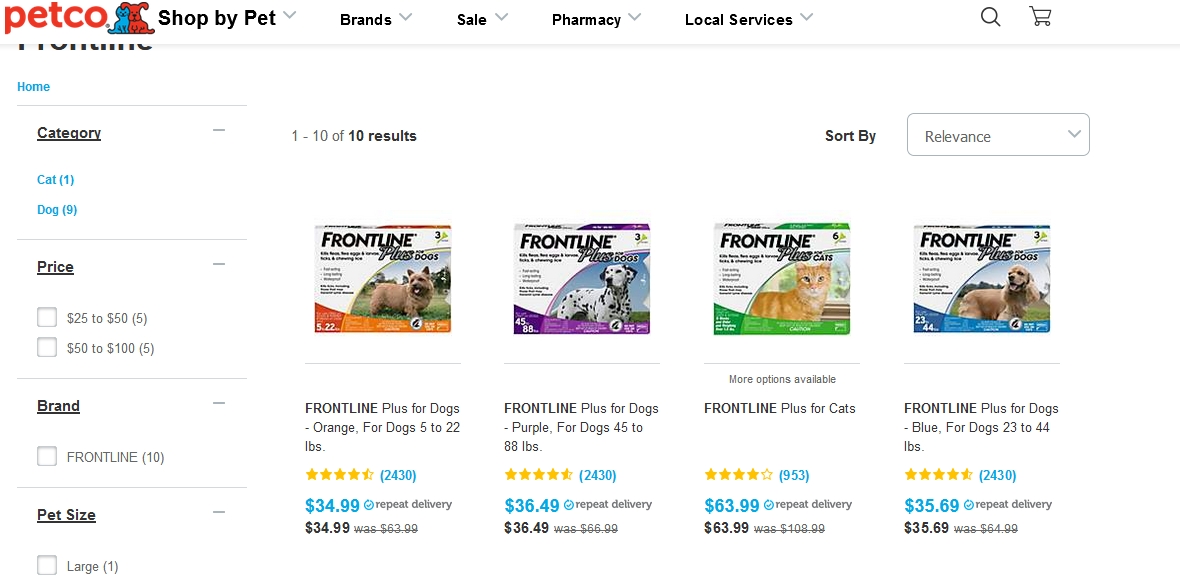Image resolution: width=1180 pixels, height=582 pixels.
Task: Click the Orange FRONTLINE Plus star rating
Action: click(x=338, y=474)
